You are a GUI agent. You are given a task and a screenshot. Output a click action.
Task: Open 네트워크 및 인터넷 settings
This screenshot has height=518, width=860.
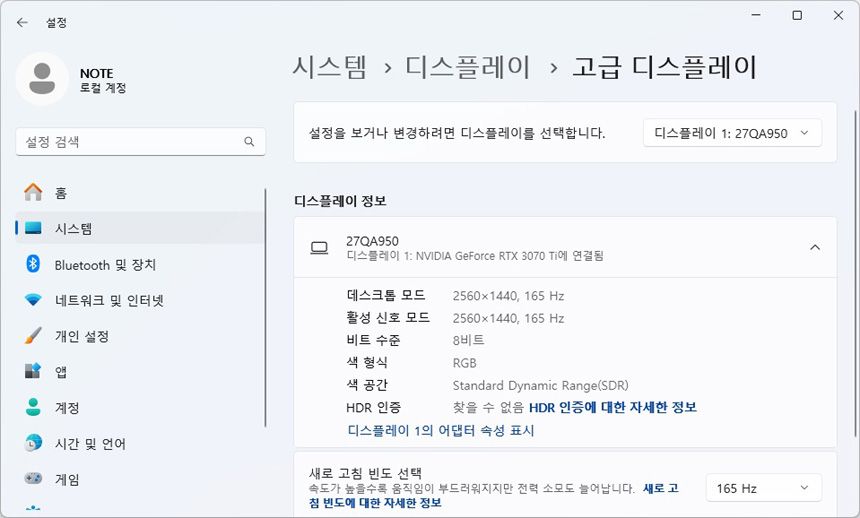(x=108, y=300)
